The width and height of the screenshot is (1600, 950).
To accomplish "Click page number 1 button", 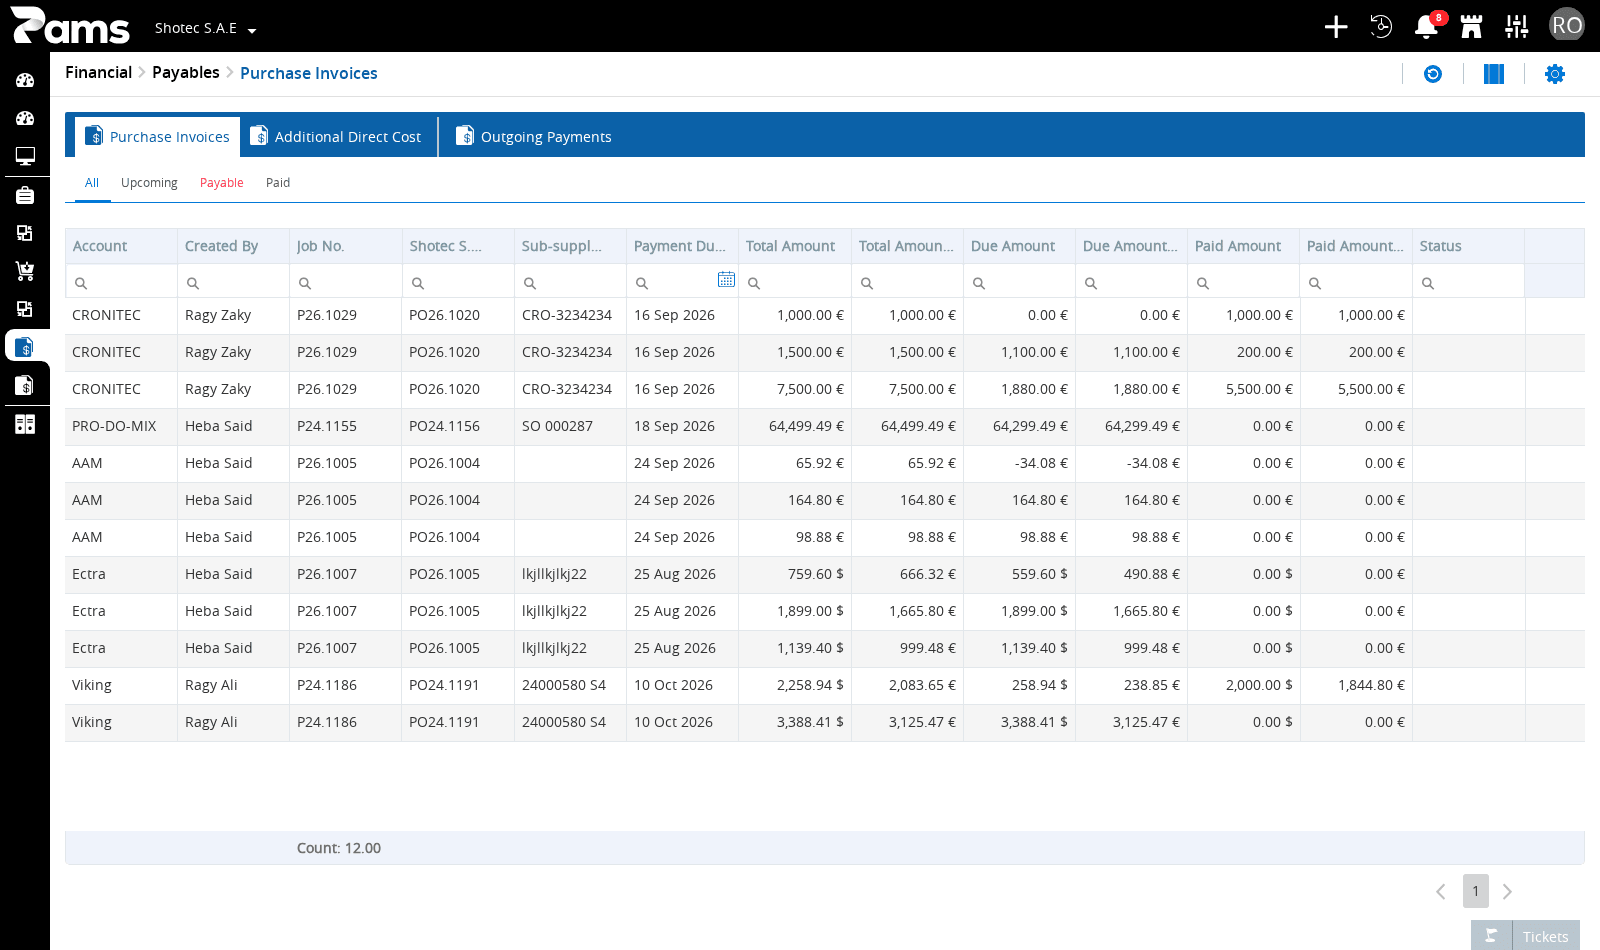I will coord(1476,891).
